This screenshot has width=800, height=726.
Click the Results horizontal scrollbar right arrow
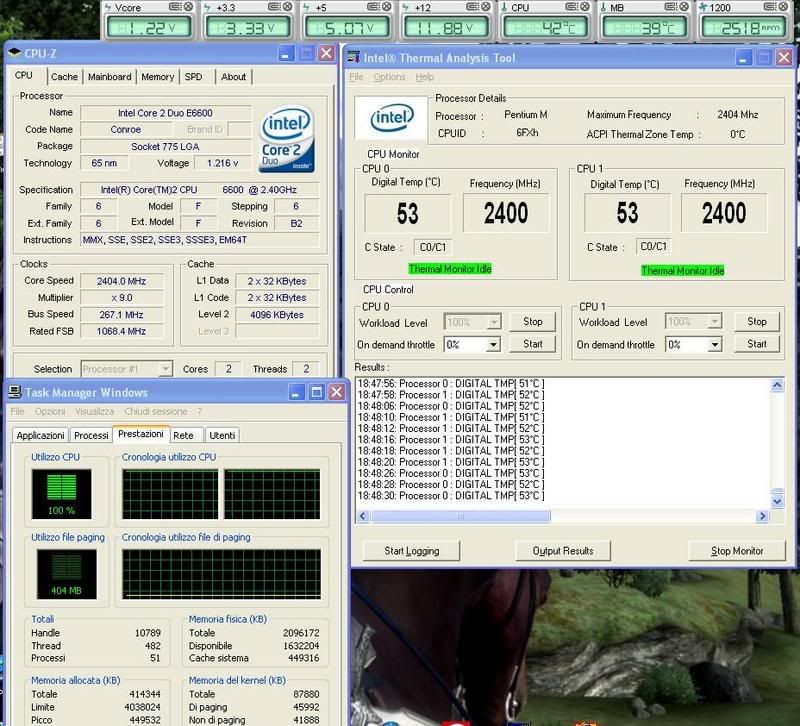762,516
